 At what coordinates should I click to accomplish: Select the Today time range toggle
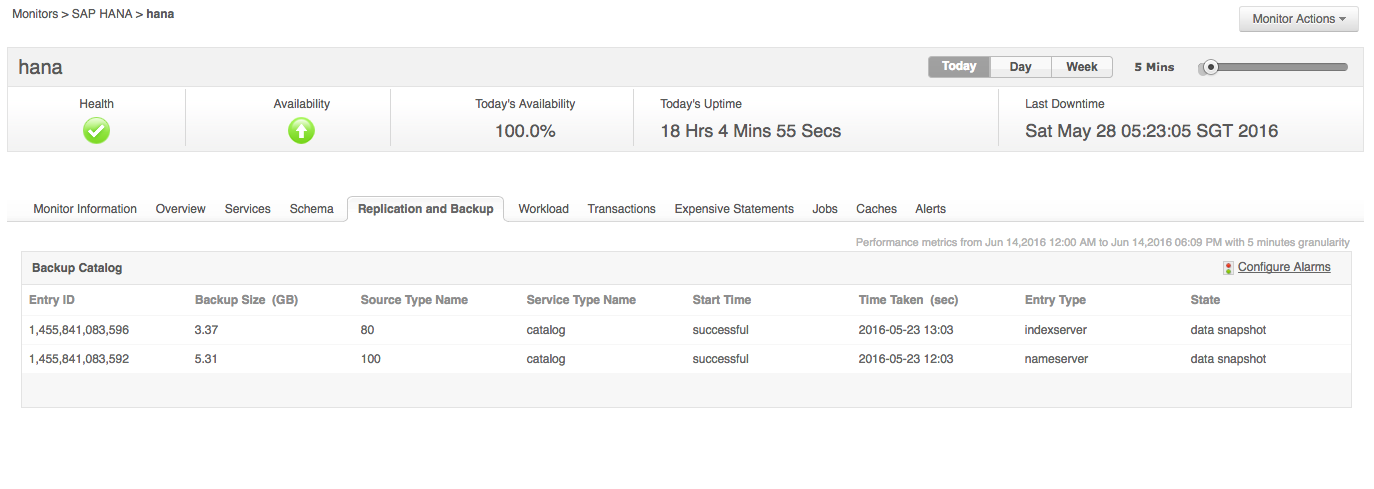tap(958, 67)
